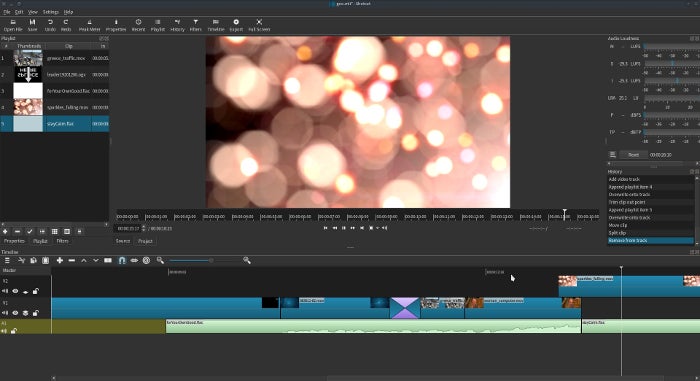Open the History panel from the toolbar
Image resolution: width=700 pixels, height=381 pixels.
(x=177, y=25)
